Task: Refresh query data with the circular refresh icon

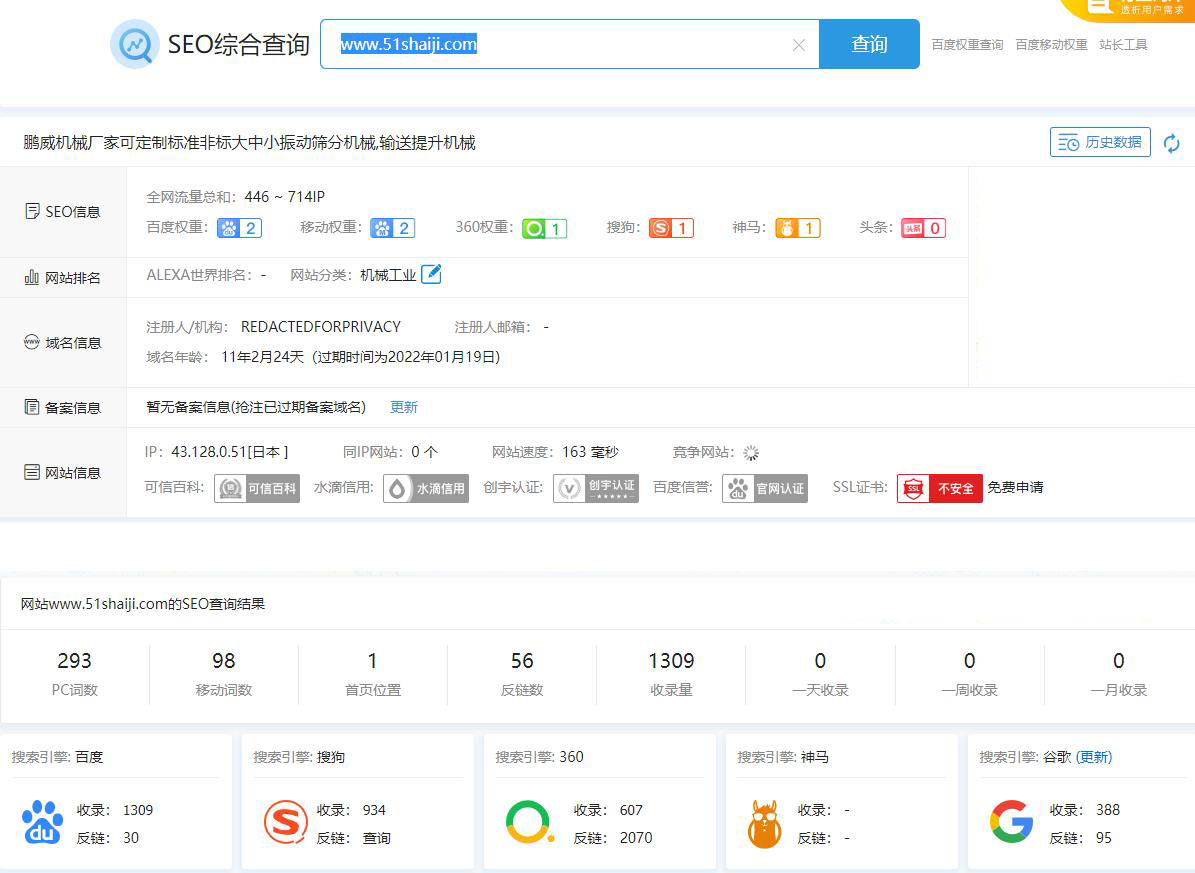Action: [1171, 143]
